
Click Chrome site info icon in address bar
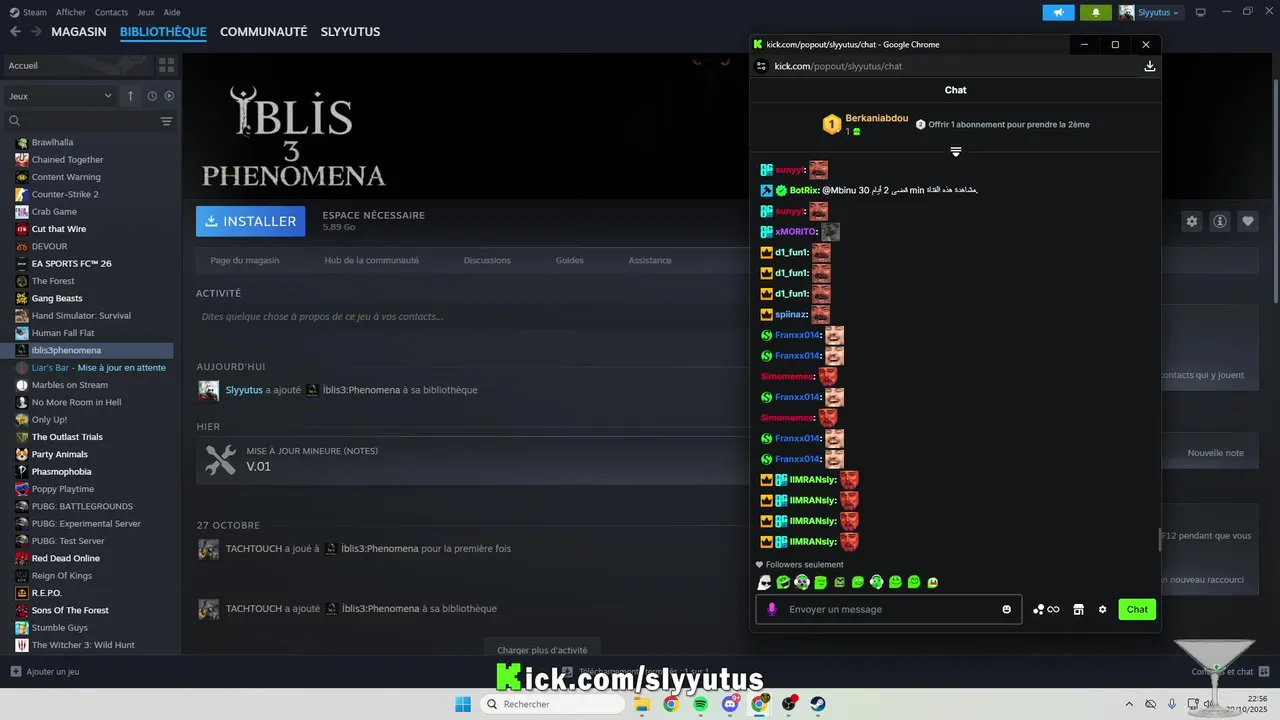[761, 66]
